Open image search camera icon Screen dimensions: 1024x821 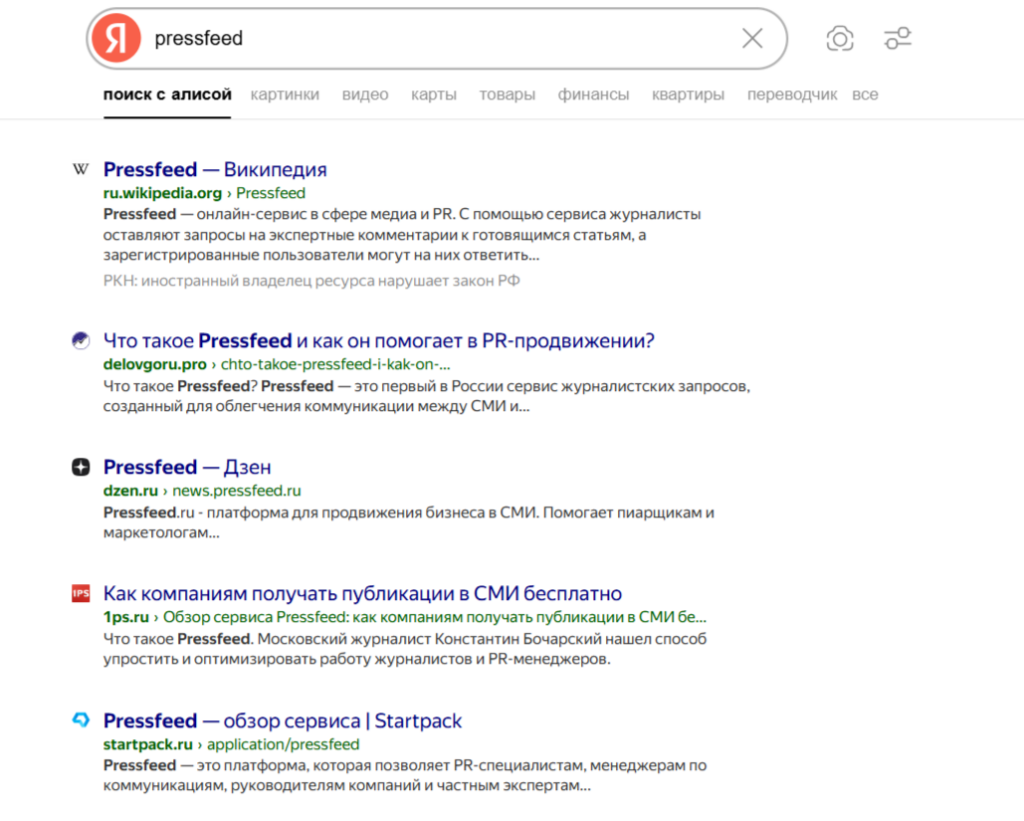839,39
